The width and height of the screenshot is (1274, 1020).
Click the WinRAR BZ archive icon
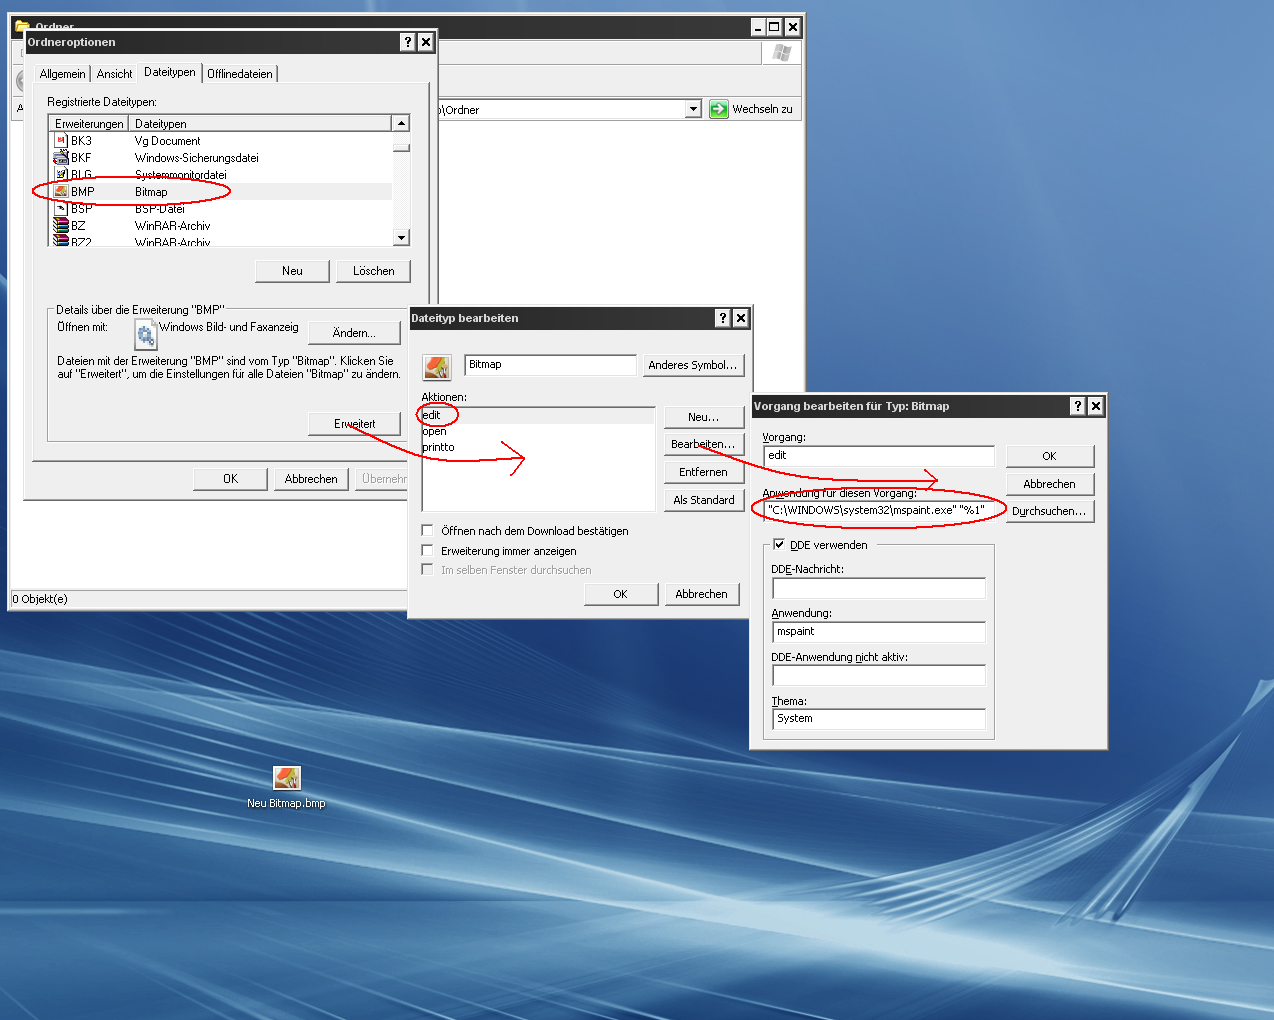[x=61, y=226]
